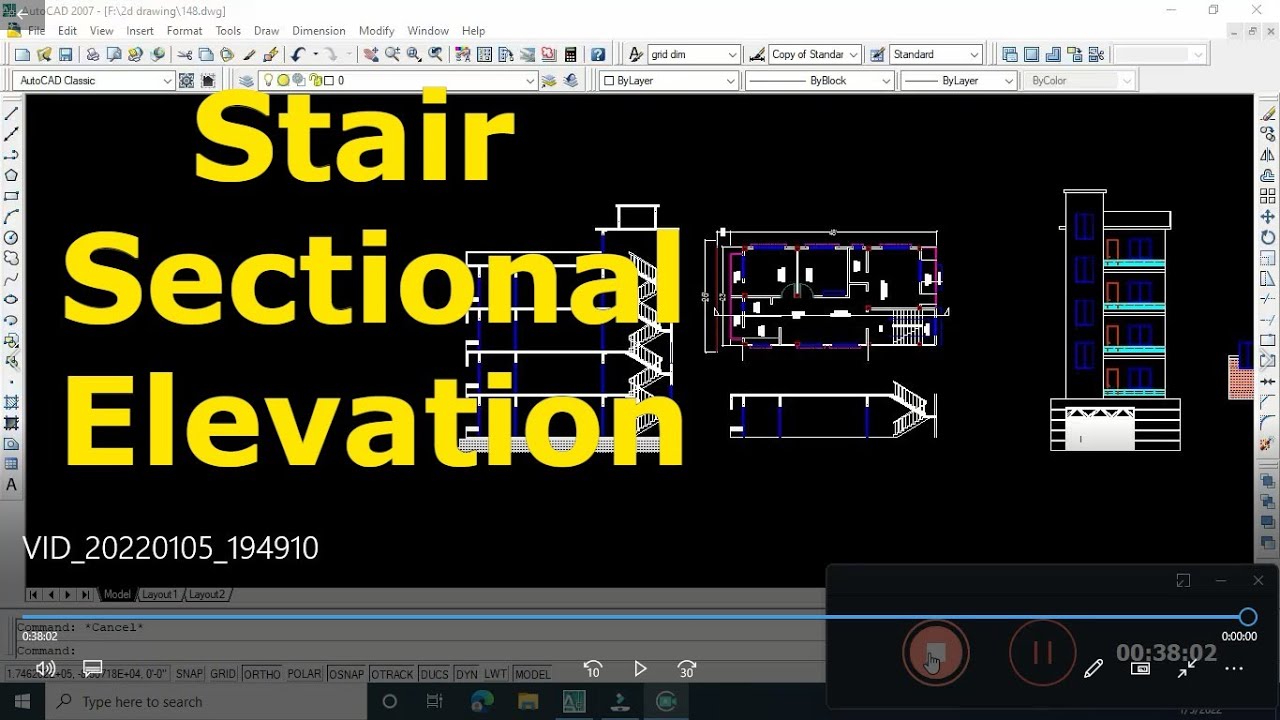Select the Erase tool in Modify toolbar
This screenshot has width=1280, height=720.
1268,114
